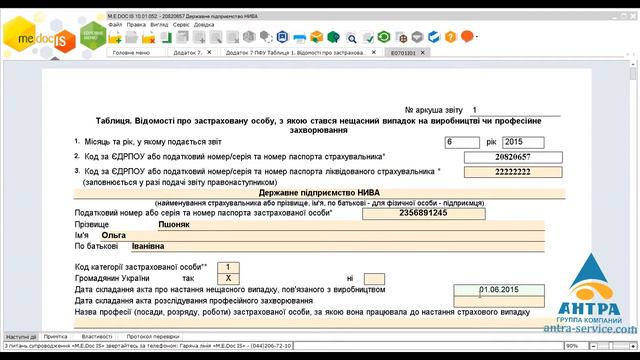Viewport: 640px width, 360px height.
Task: Click the Прізвище field with Пшоняк
Action: [x=351, y=224]
